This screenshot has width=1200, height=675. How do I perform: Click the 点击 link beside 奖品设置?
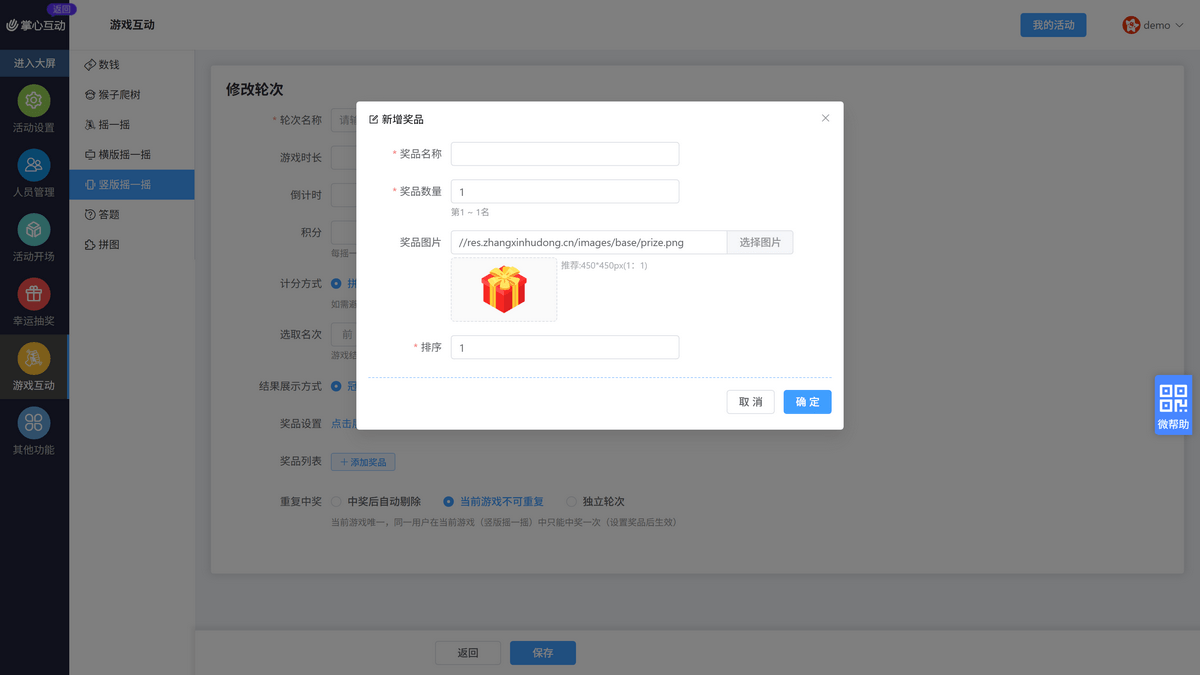pyautogui.click(x=342, y=424)
